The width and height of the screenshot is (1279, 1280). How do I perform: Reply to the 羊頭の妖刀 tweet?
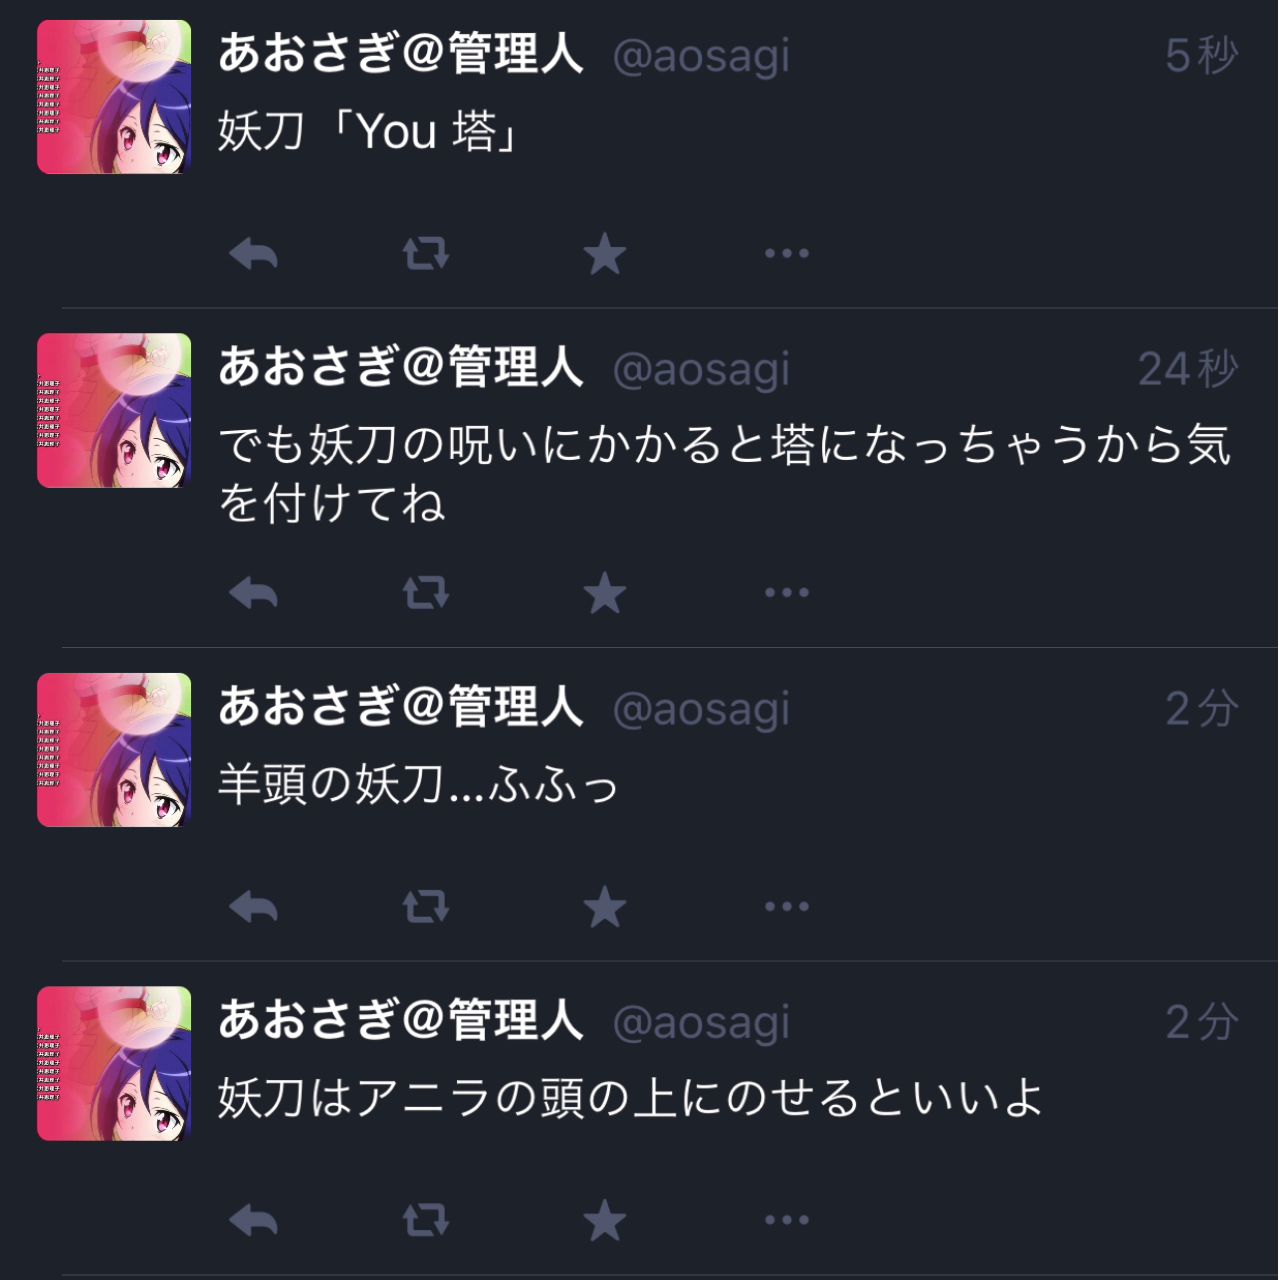[x=253, y=907]
